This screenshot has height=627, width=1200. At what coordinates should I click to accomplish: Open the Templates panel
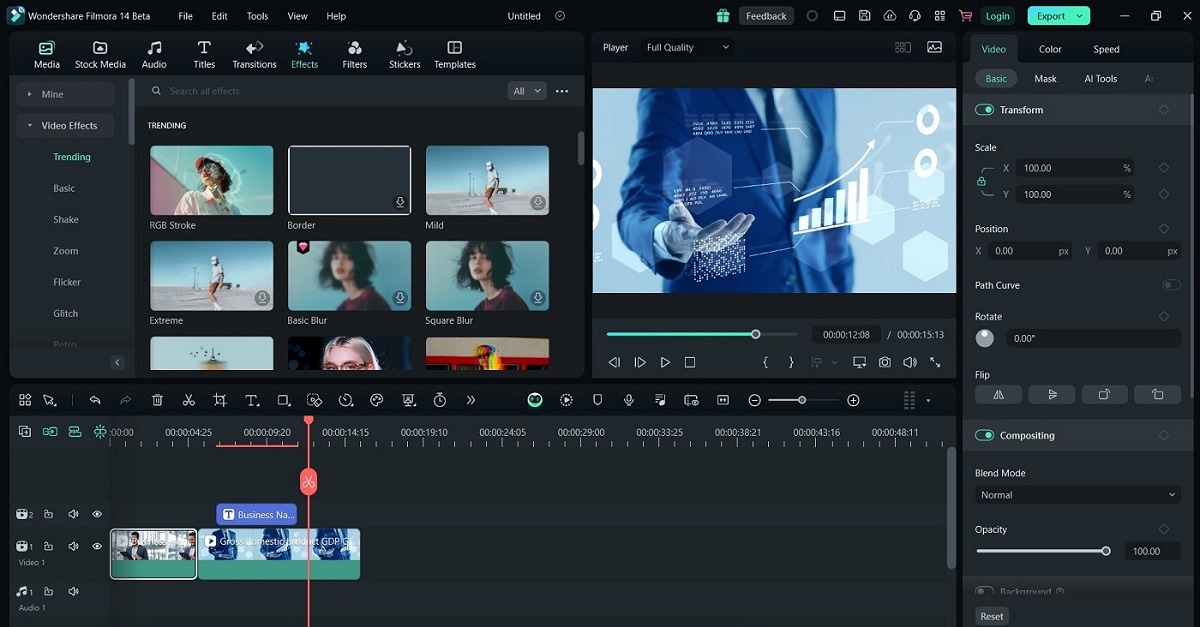click(455, 55)
